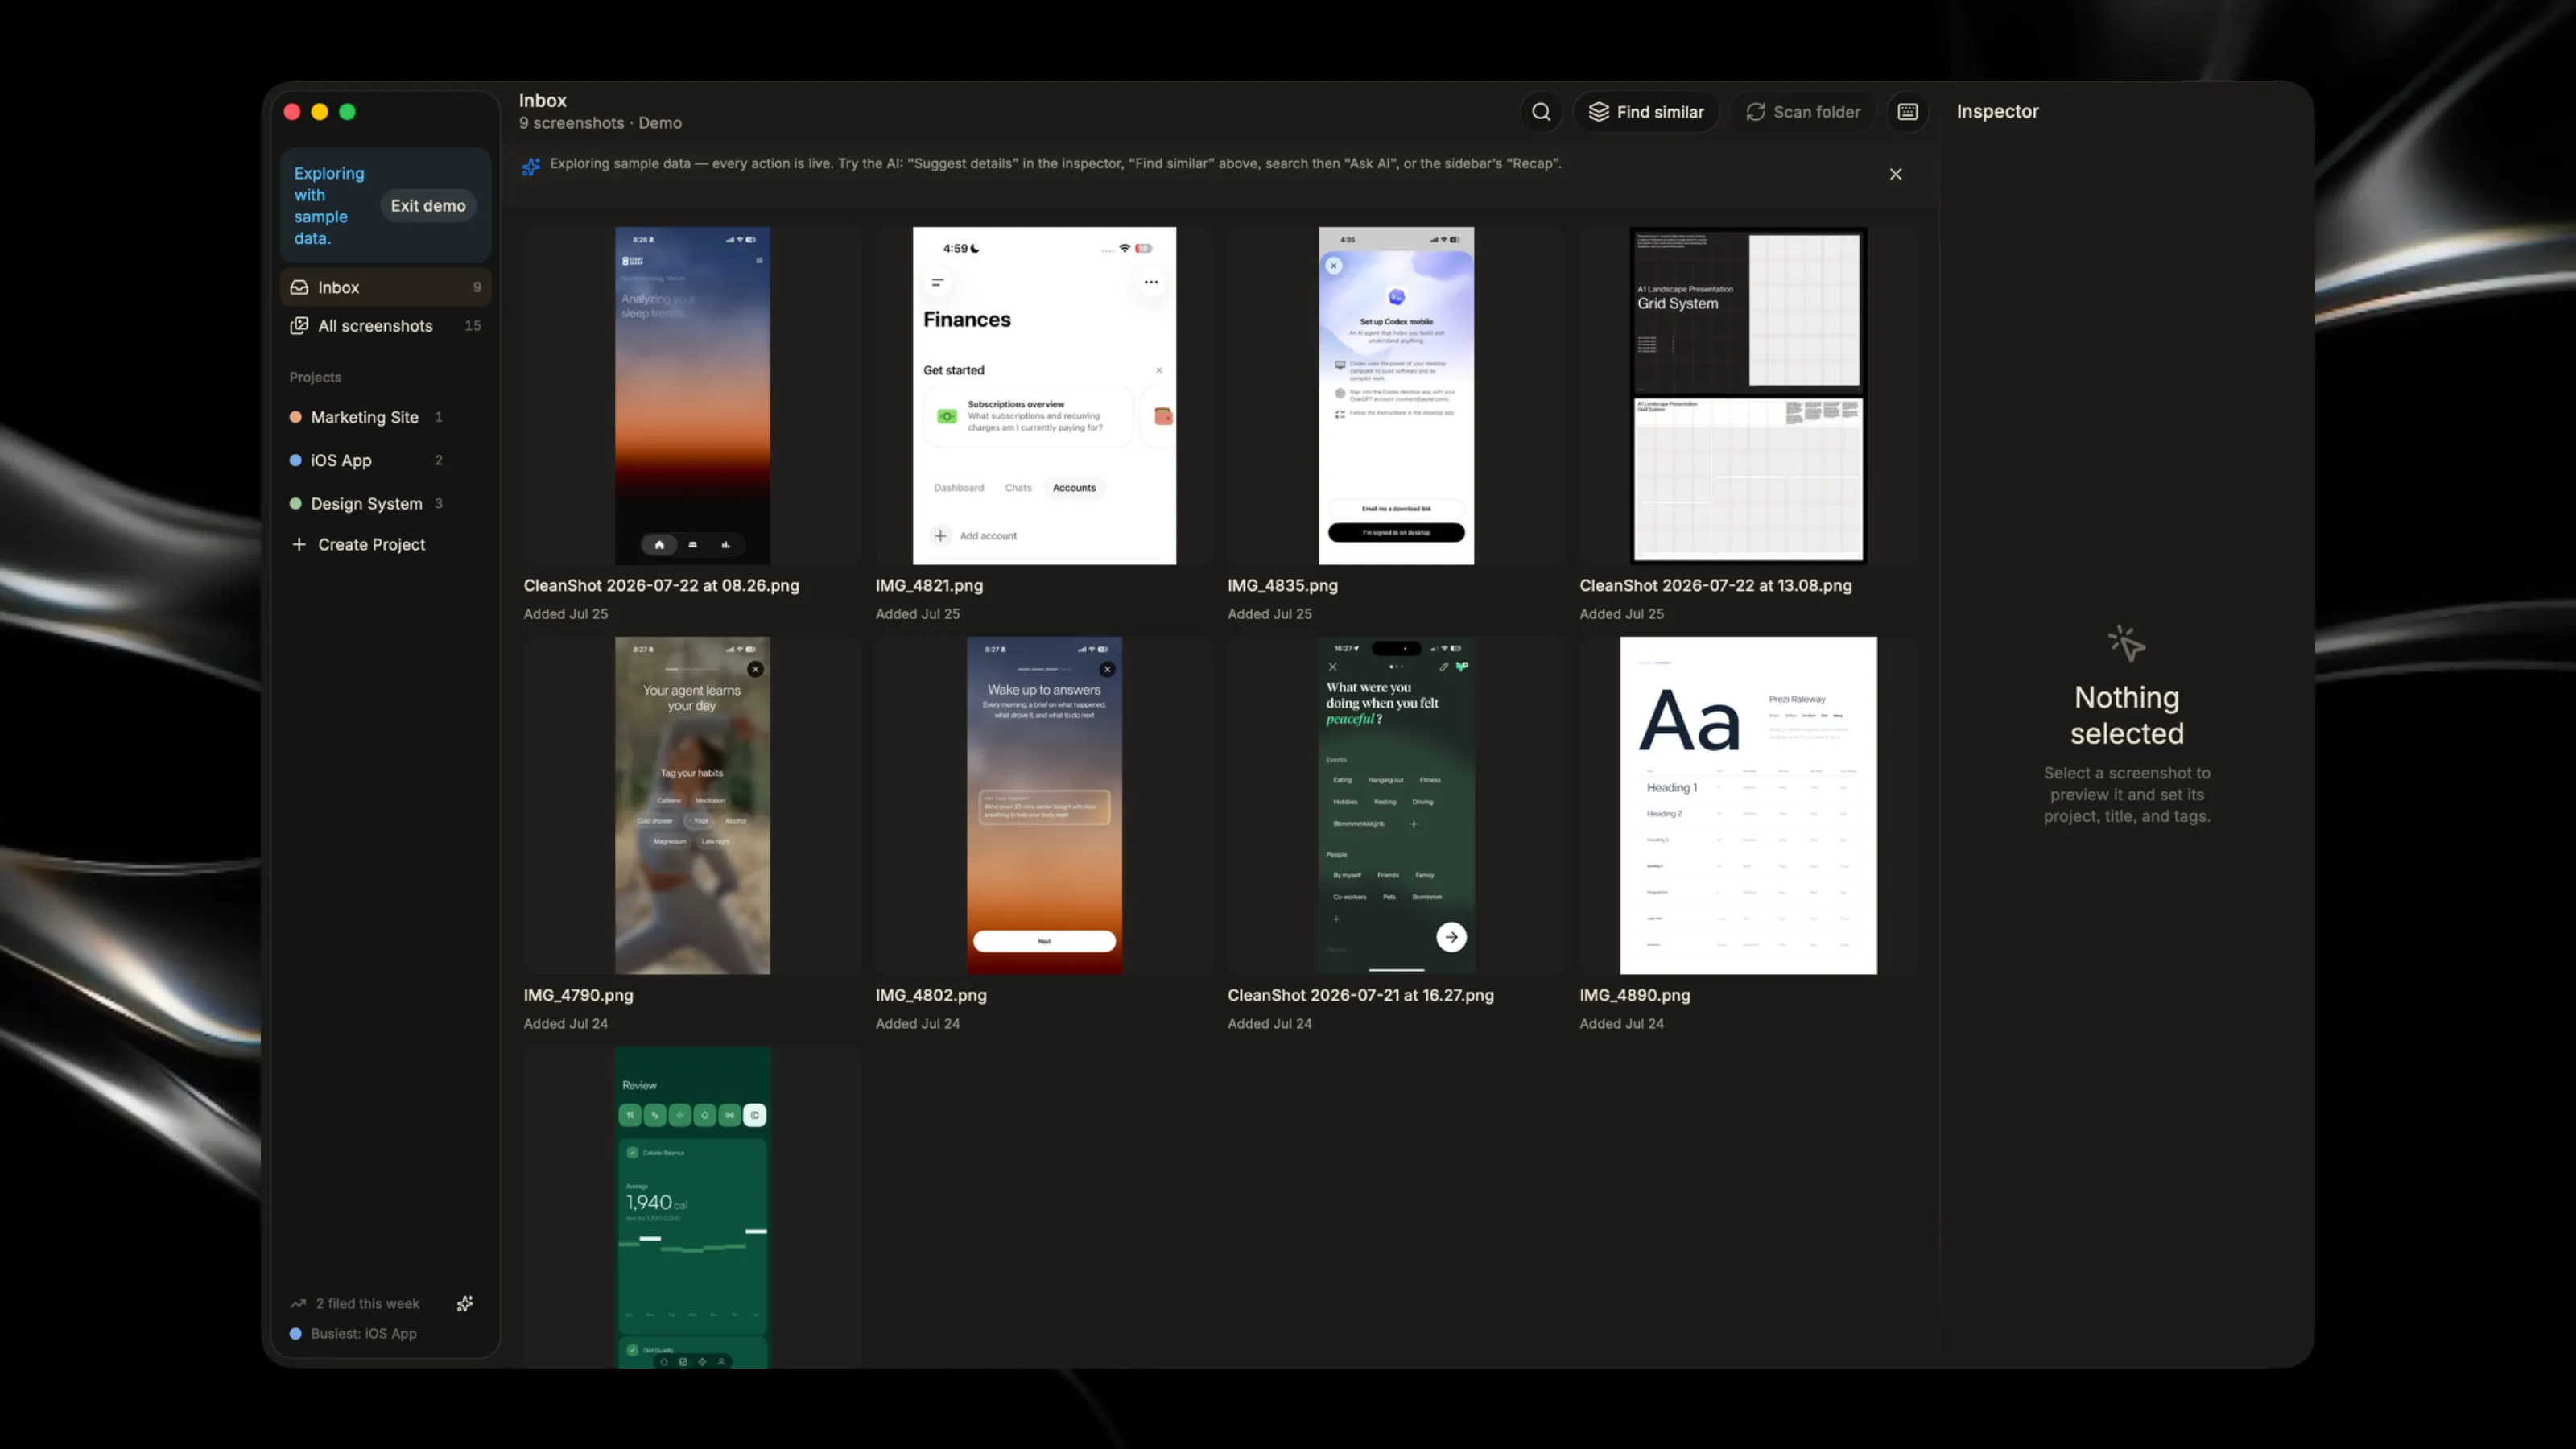Click the file name IMG_4821.png

pos(929,586)
